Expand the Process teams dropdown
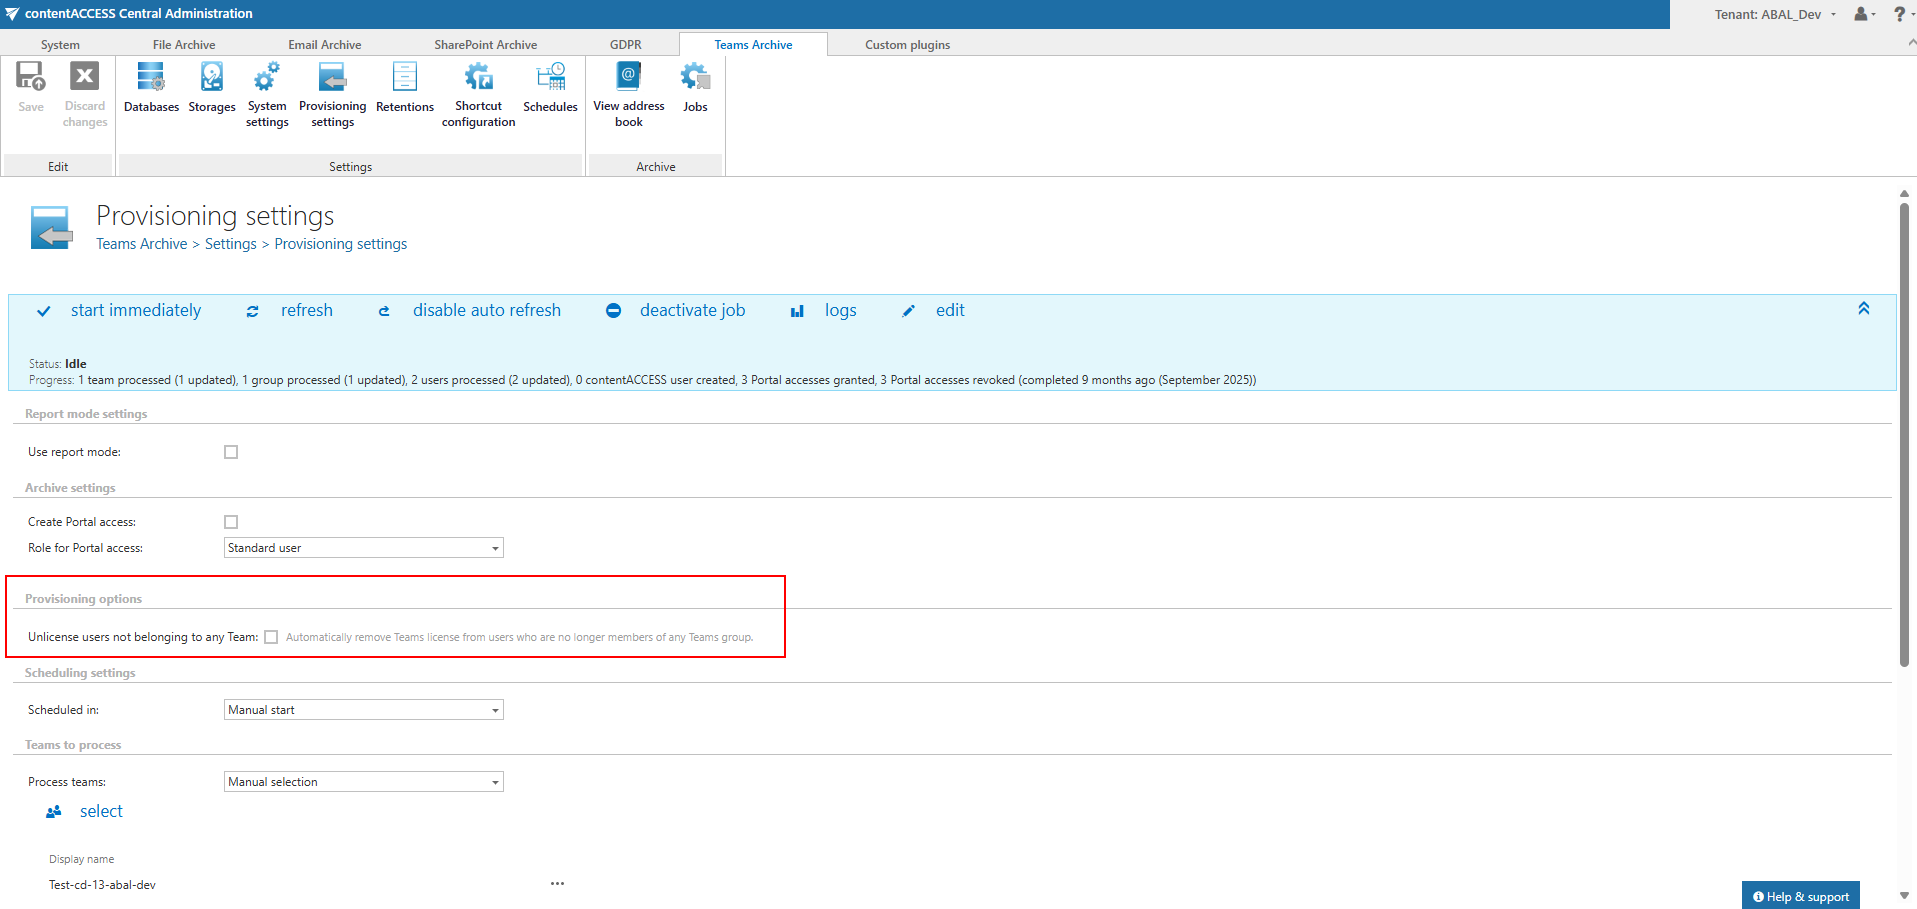 point(364,782)
